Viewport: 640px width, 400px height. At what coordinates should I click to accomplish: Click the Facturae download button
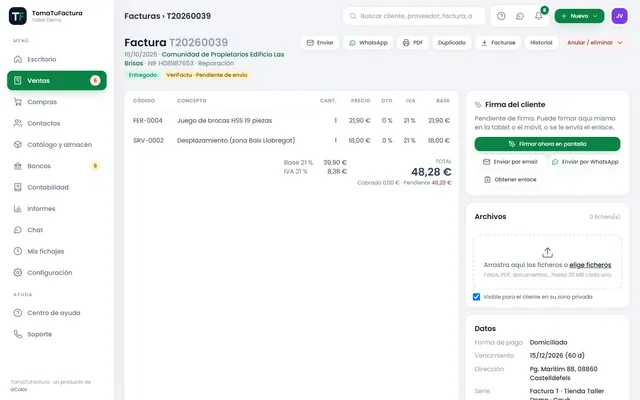click(498, 42)
